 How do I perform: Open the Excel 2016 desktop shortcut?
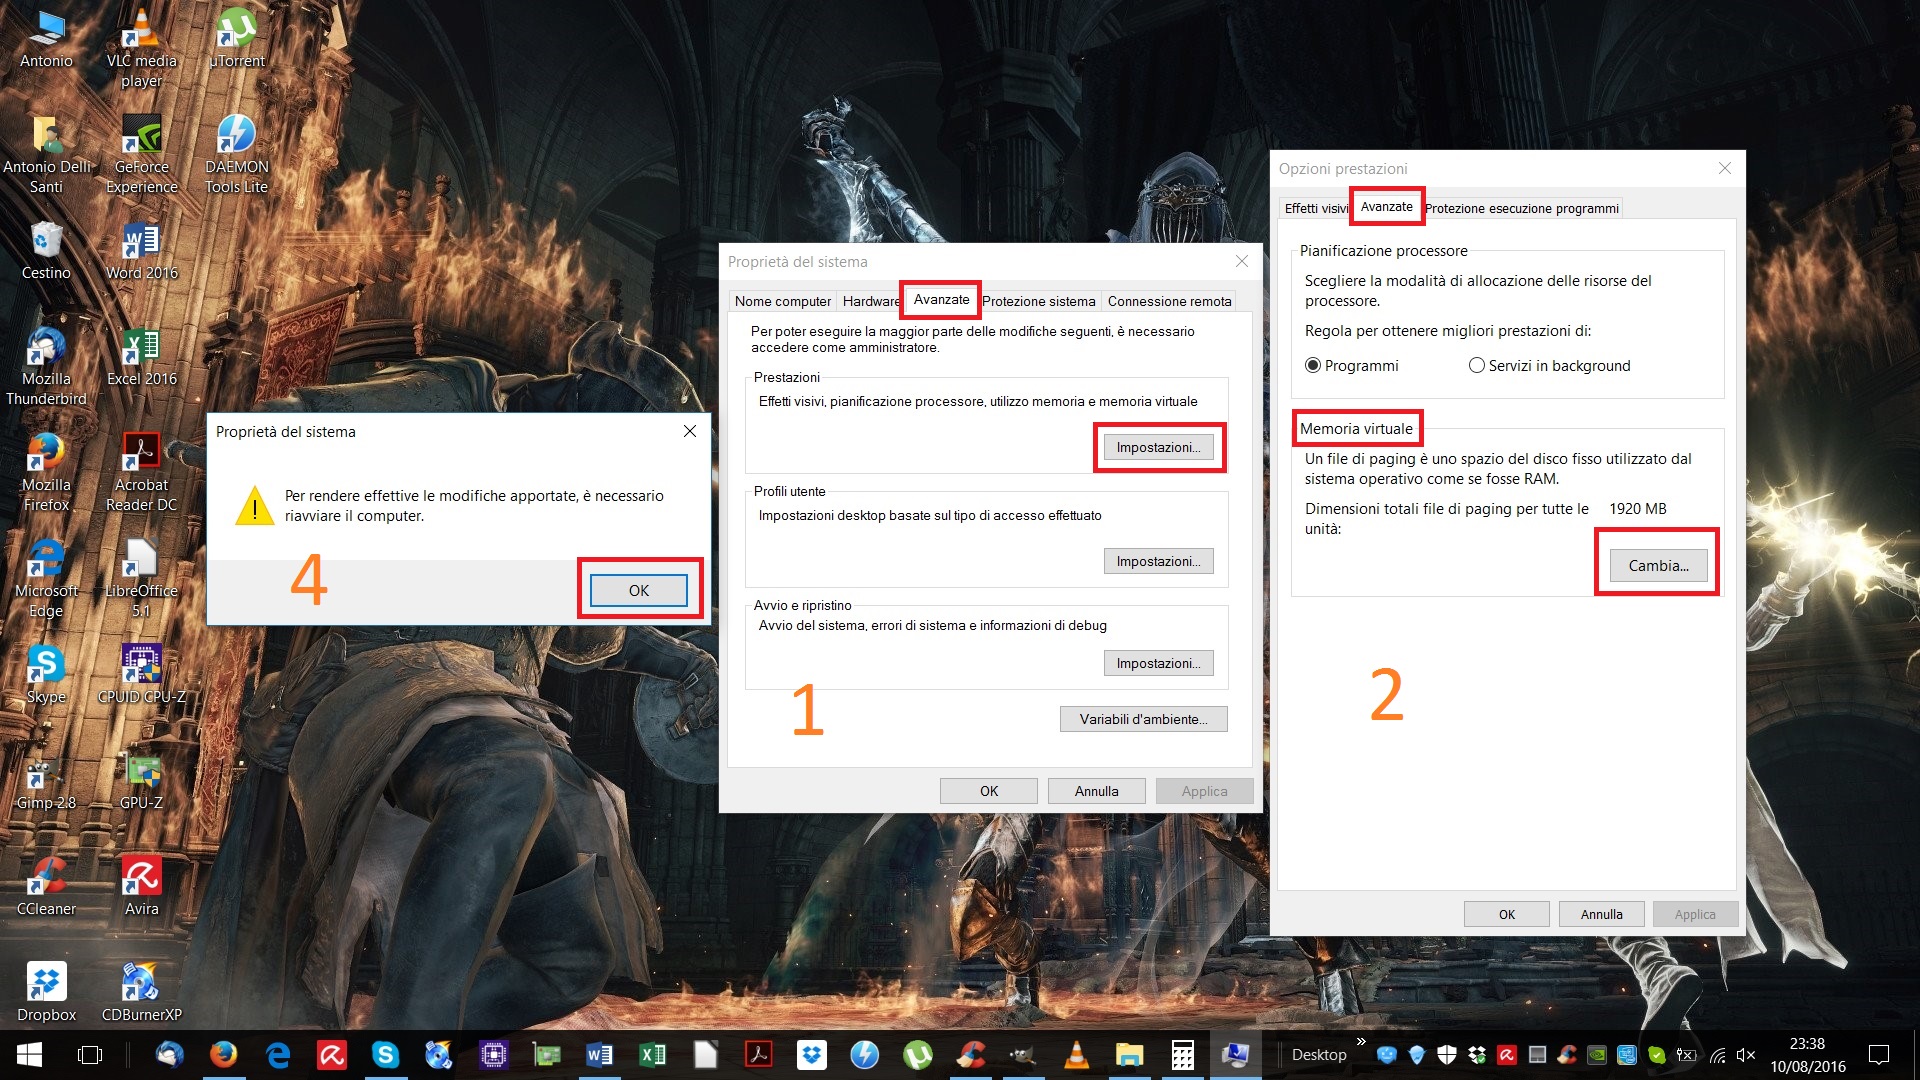coord(141,356)
